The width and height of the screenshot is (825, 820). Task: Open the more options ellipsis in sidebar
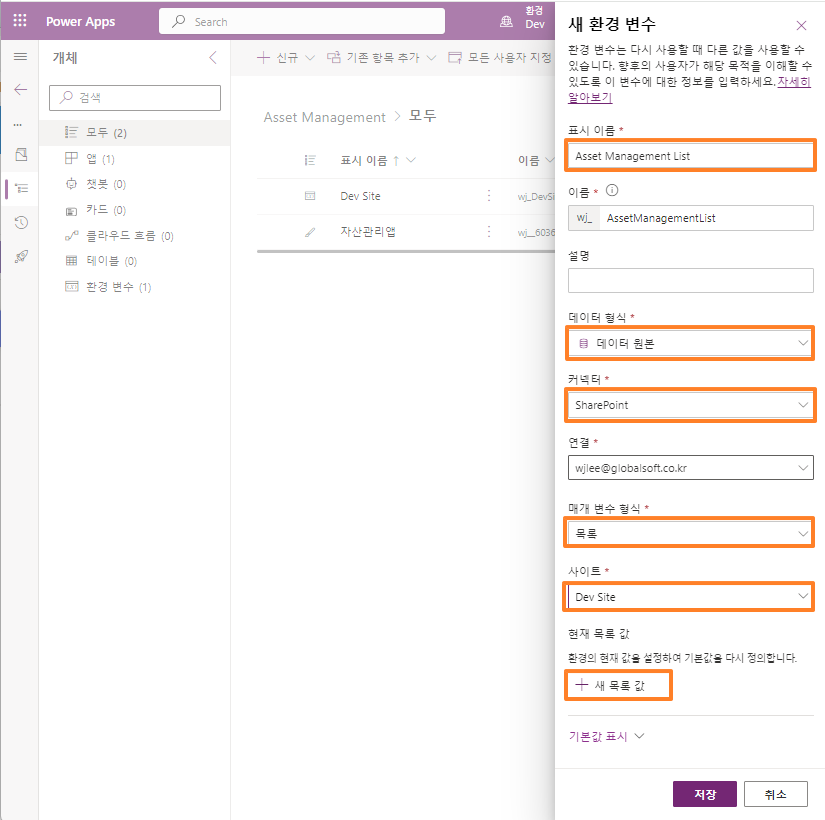18,125
